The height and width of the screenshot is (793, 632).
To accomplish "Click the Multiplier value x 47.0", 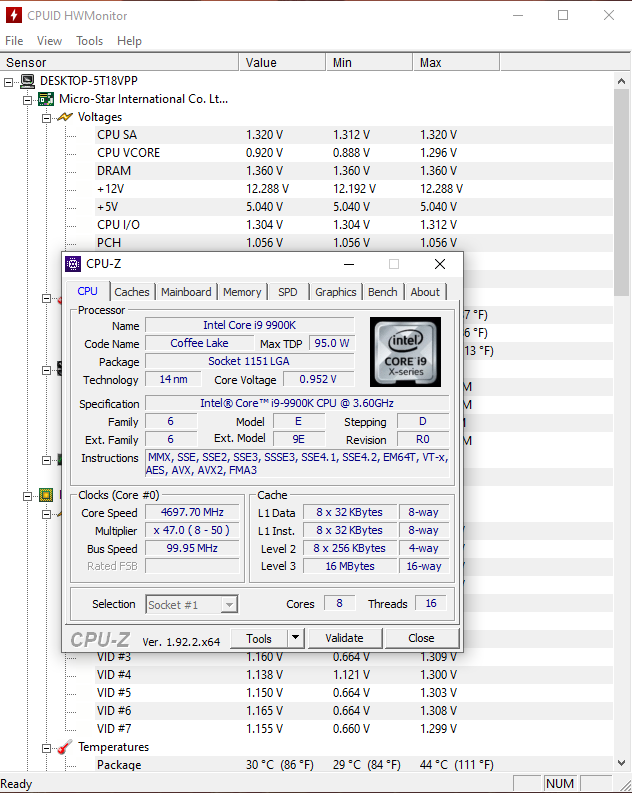I will (x=192, y=531).
